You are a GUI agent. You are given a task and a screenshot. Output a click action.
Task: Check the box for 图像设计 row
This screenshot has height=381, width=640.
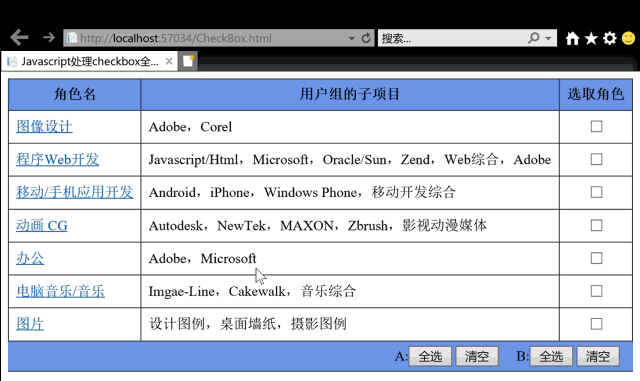click(x=596, y=127)
